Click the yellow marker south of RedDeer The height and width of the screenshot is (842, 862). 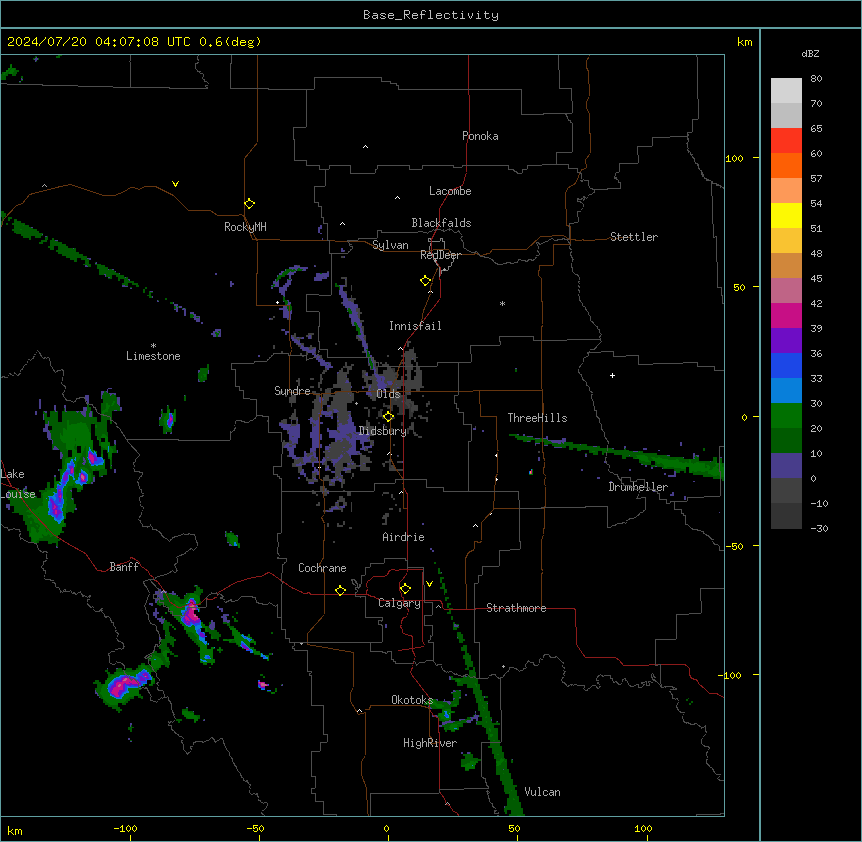click(425, 281)
